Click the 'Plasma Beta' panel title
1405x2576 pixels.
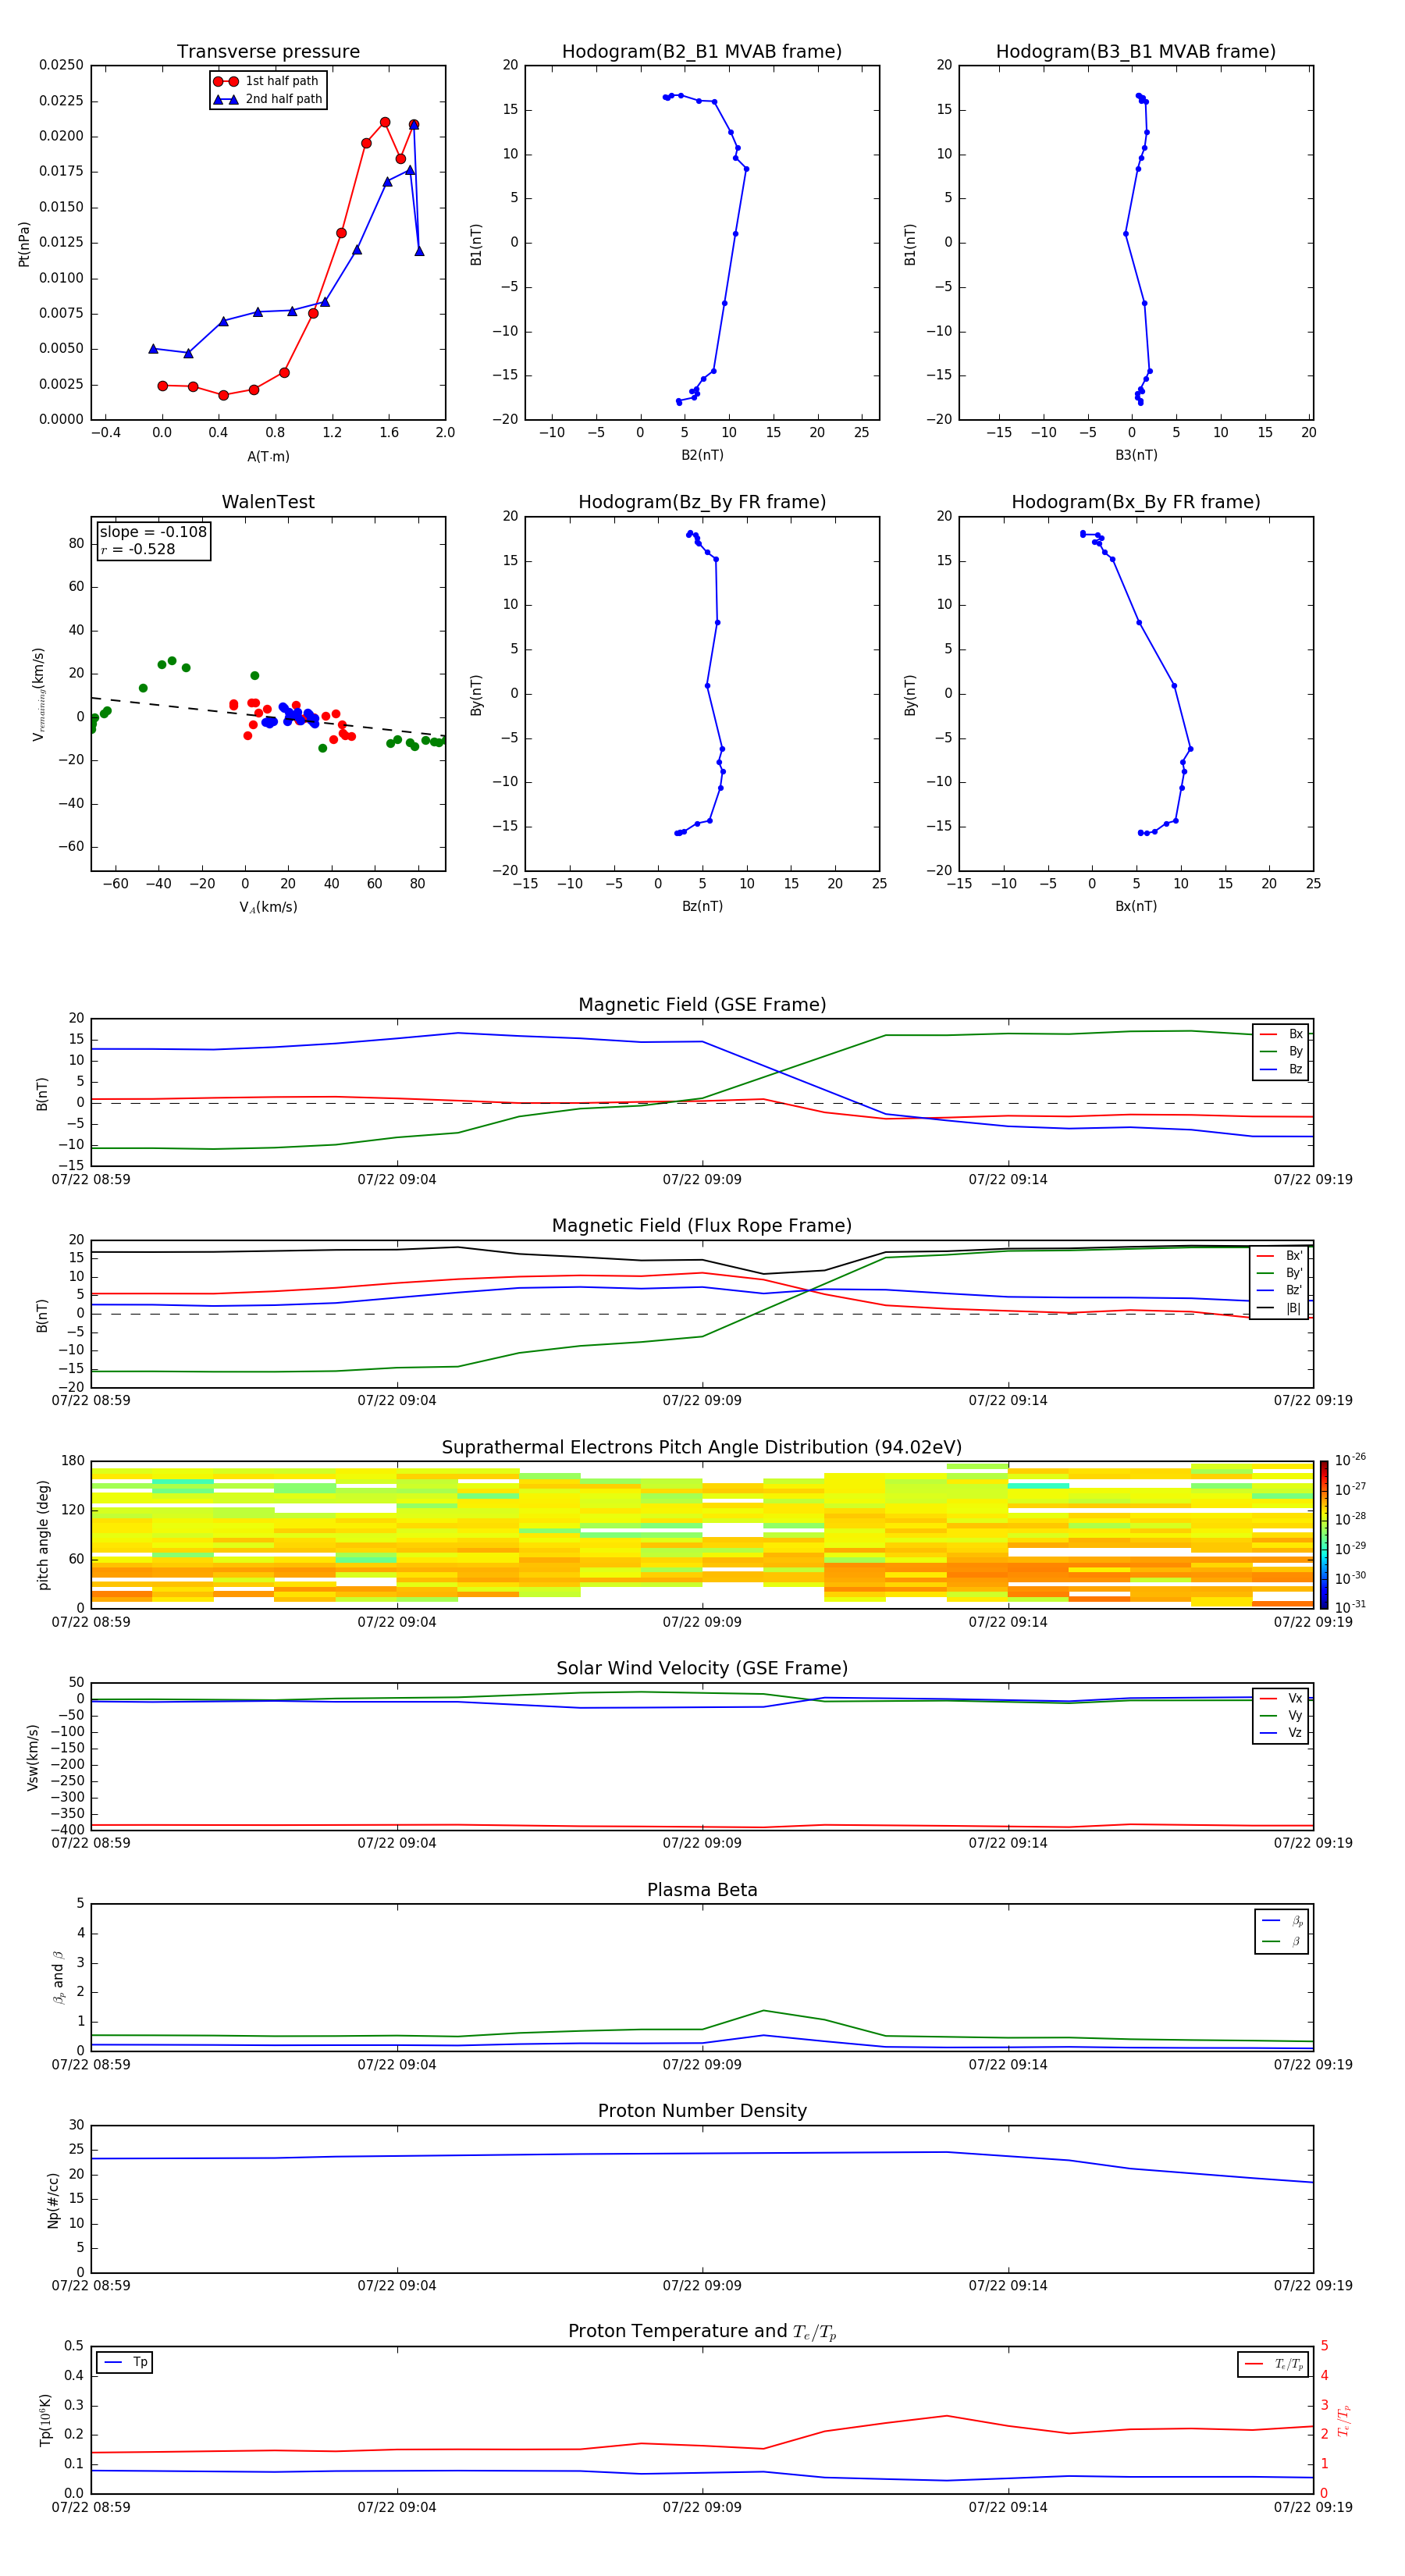point(702,1891)
